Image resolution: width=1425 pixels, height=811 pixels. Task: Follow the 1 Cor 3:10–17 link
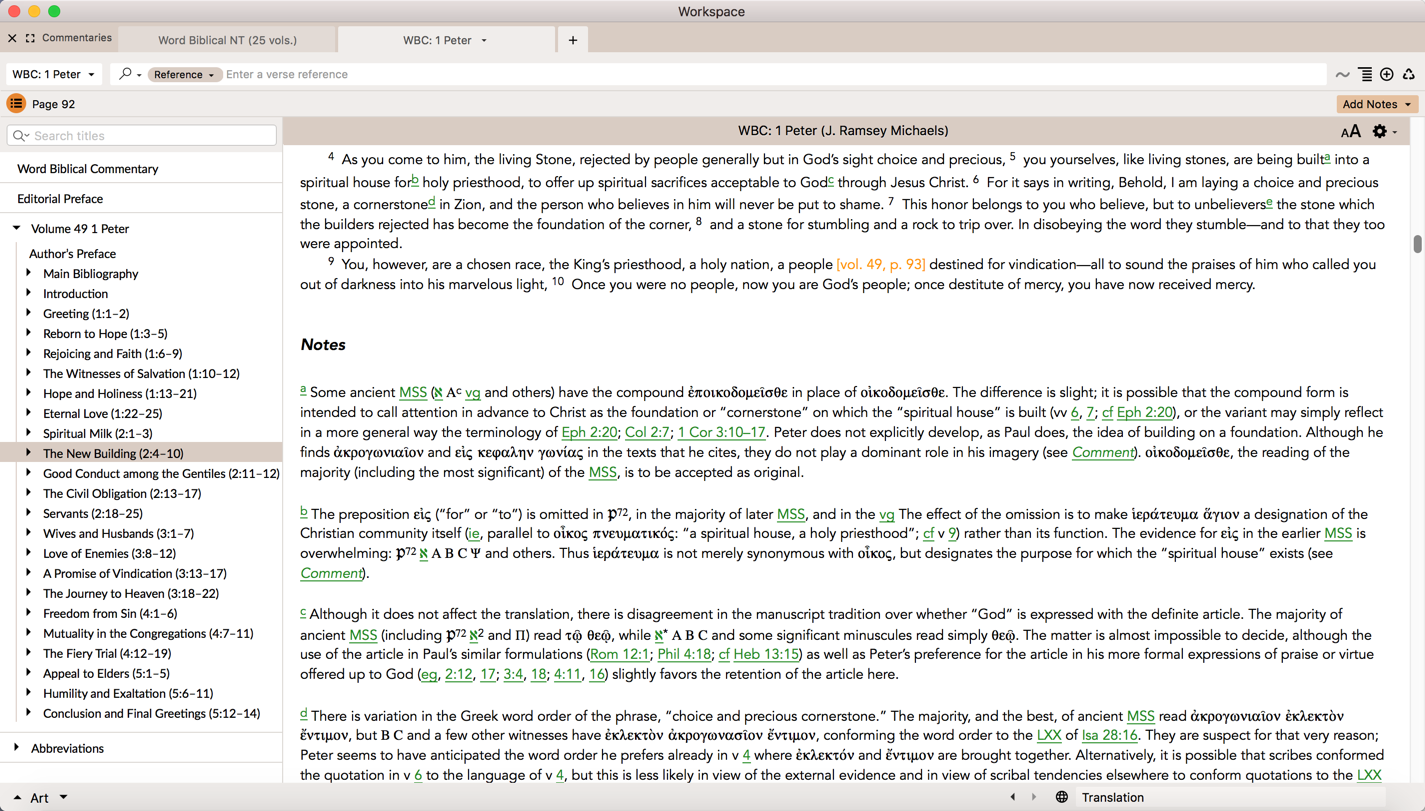click(x=721, y=432)
